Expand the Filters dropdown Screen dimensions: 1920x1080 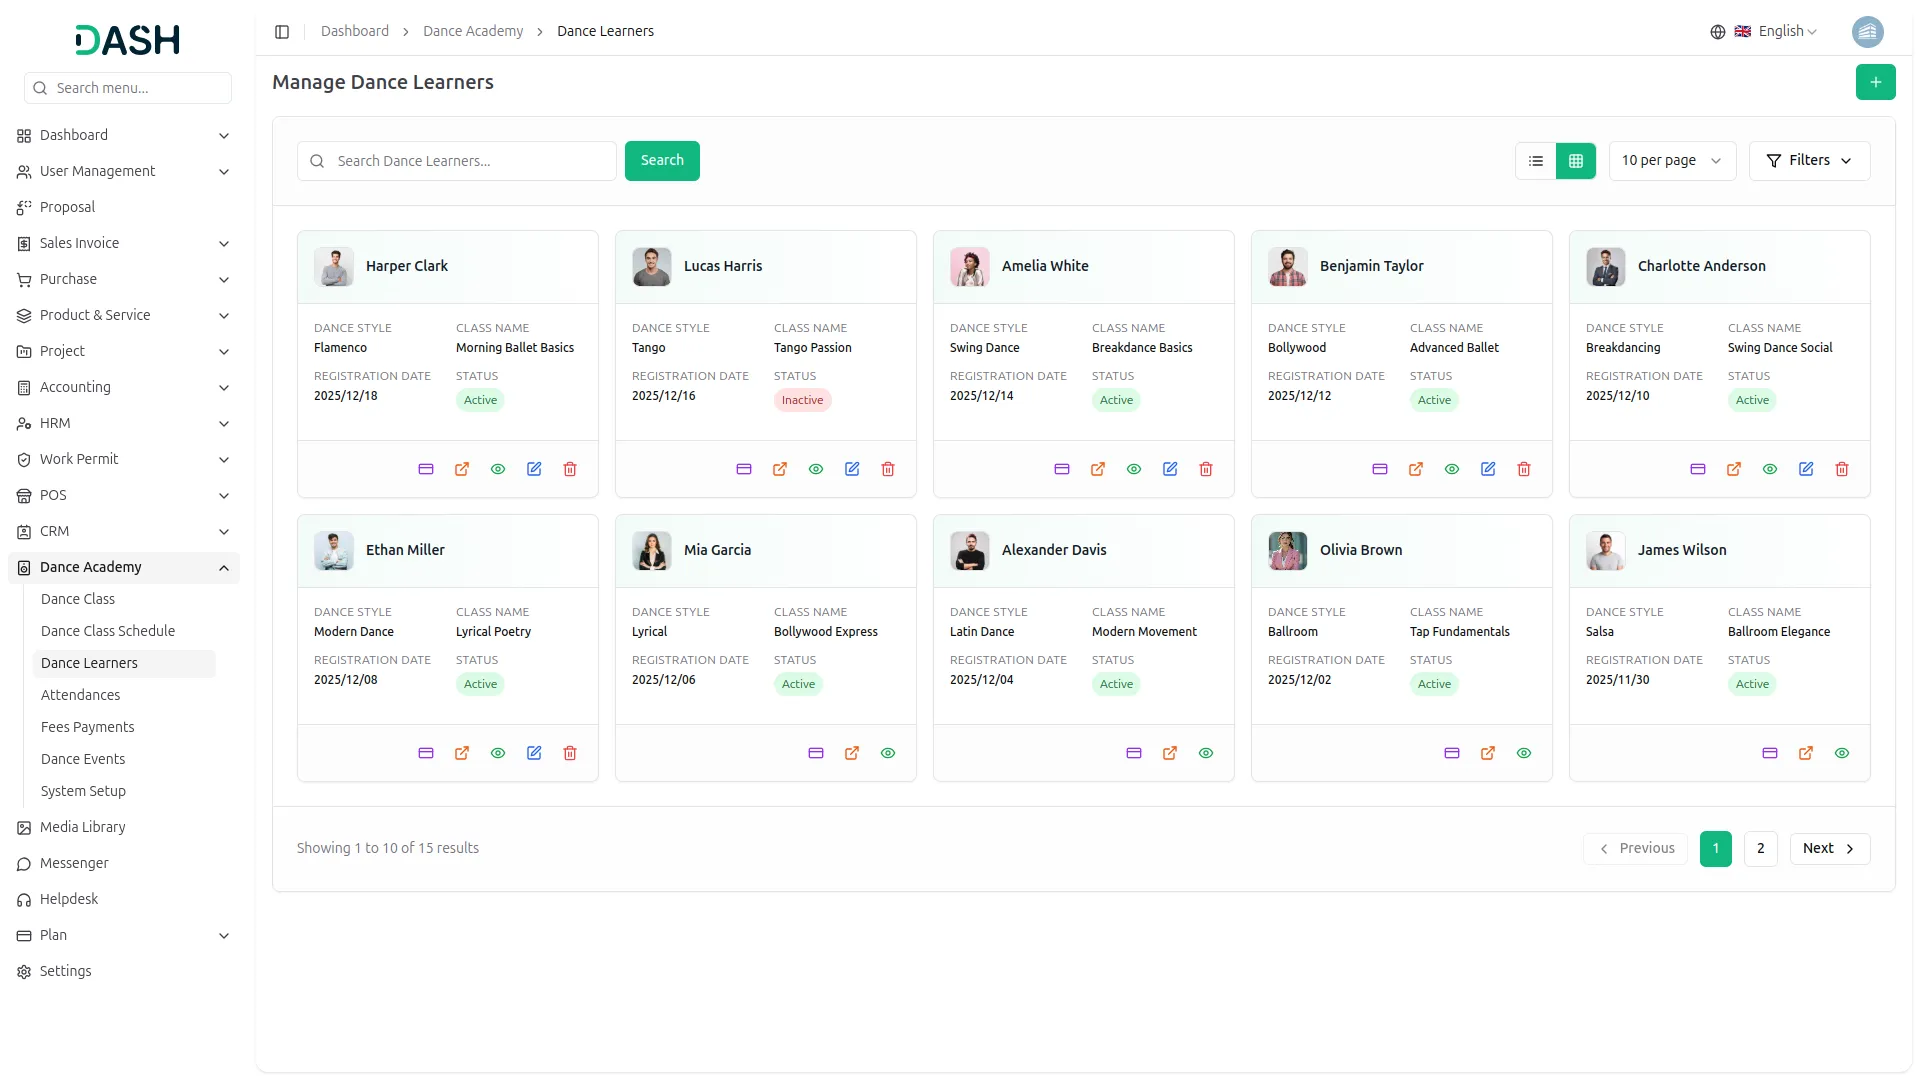point(1809,161)
